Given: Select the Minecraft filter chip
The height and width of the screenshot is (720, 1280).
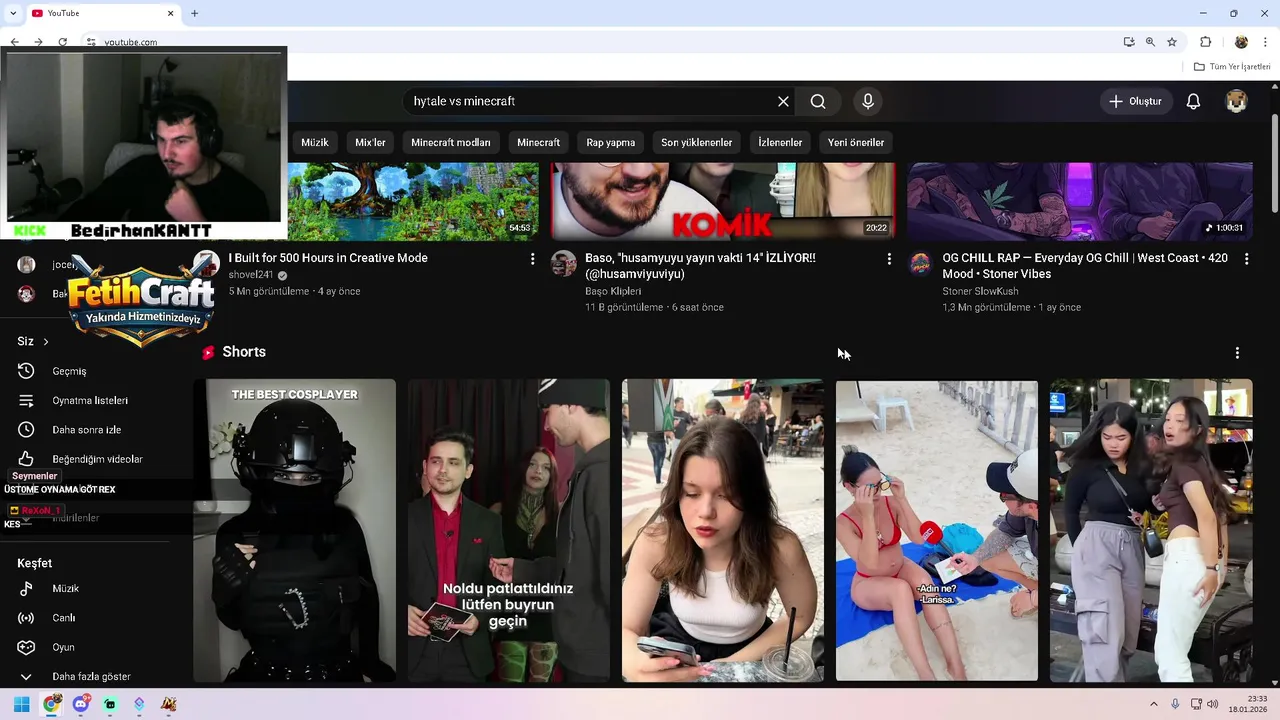Looking at the screenshot, I should (x=538, y=142).
